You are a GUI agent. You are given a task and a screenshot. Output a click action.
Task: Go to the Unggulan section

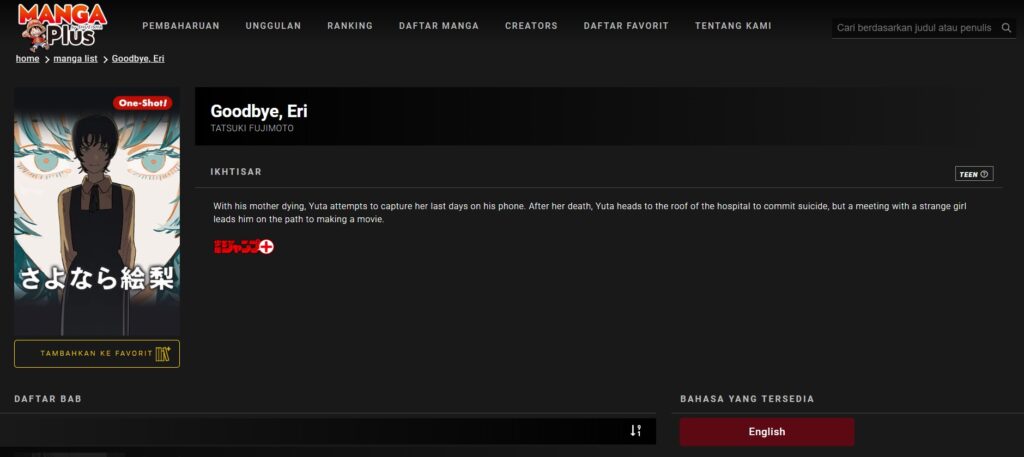pos(273,26)
